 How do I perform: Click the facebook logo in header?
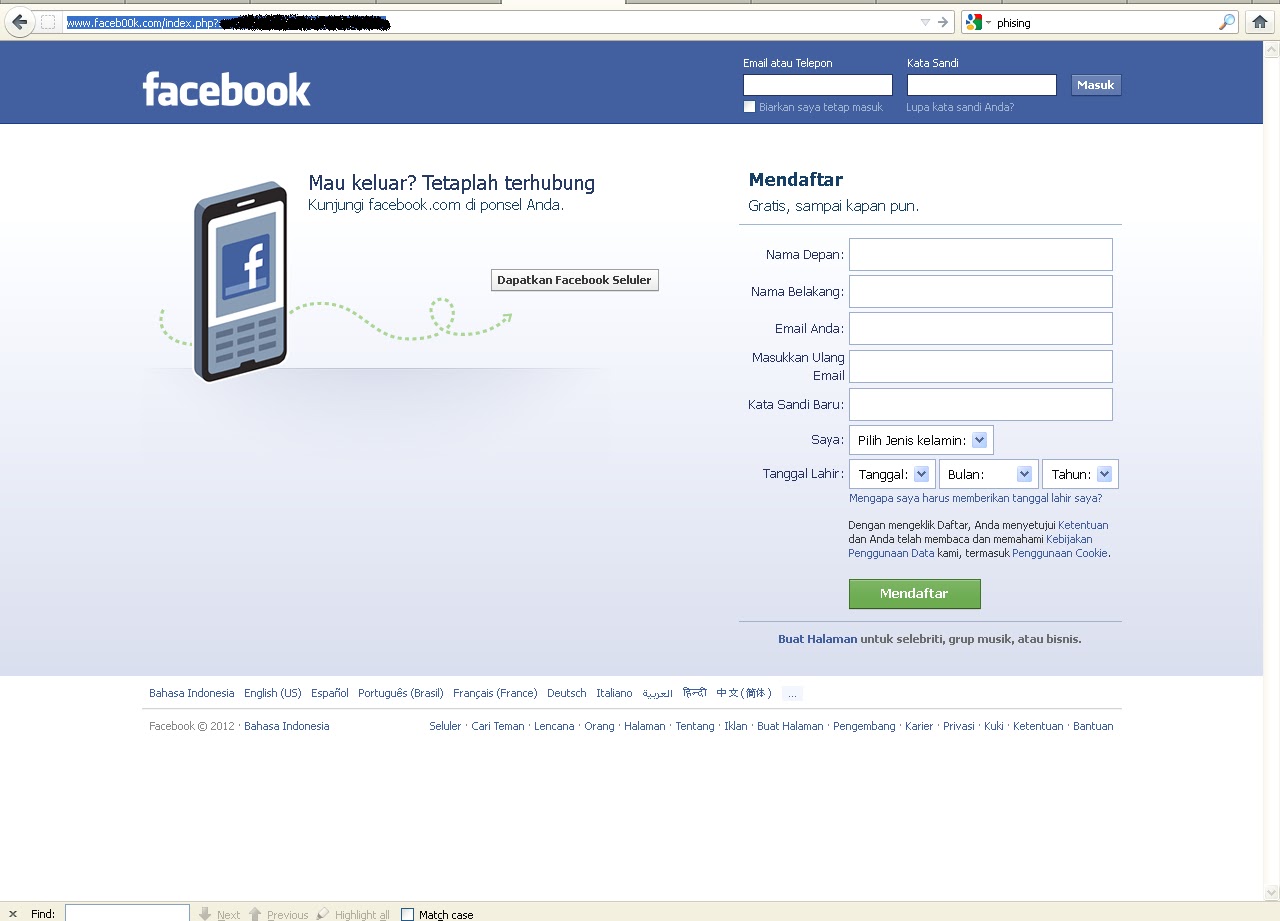click(x=227, y=89)
